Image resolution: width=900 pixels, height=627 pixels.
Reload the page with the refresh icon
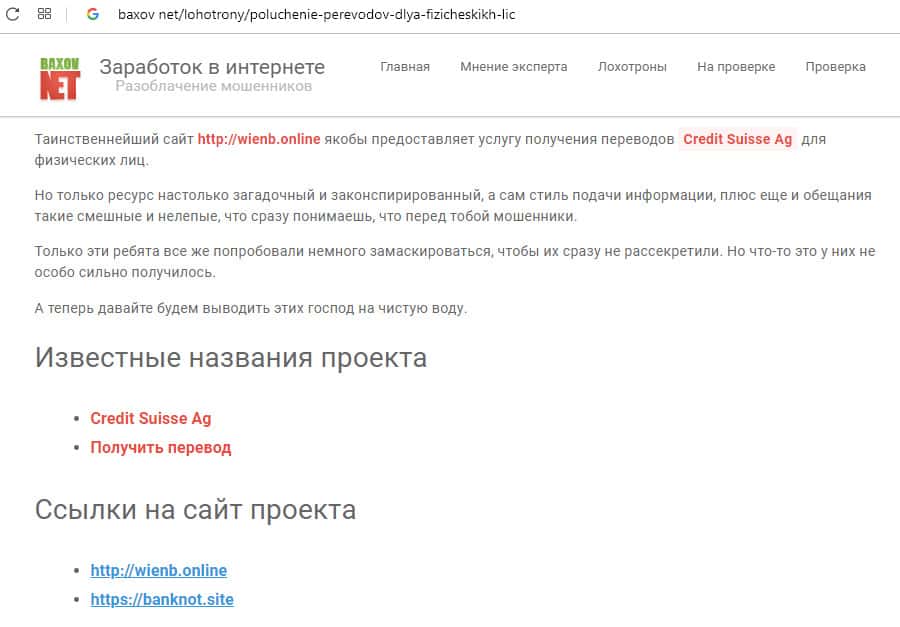[12, 14]
